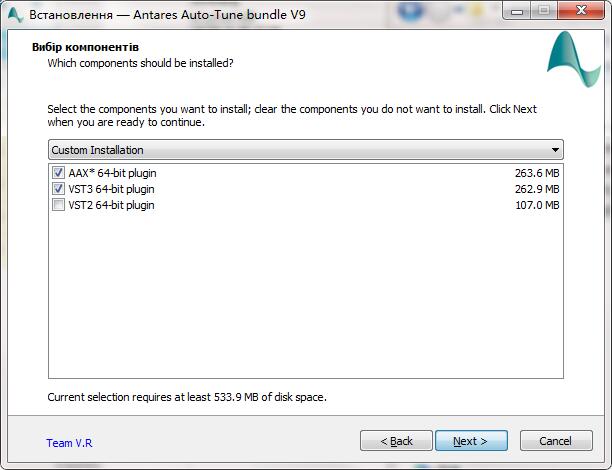This screenshot has height=470, width=612.
Task: Click the 107.0 MB size entry
Action: click(x=537, y=205)
